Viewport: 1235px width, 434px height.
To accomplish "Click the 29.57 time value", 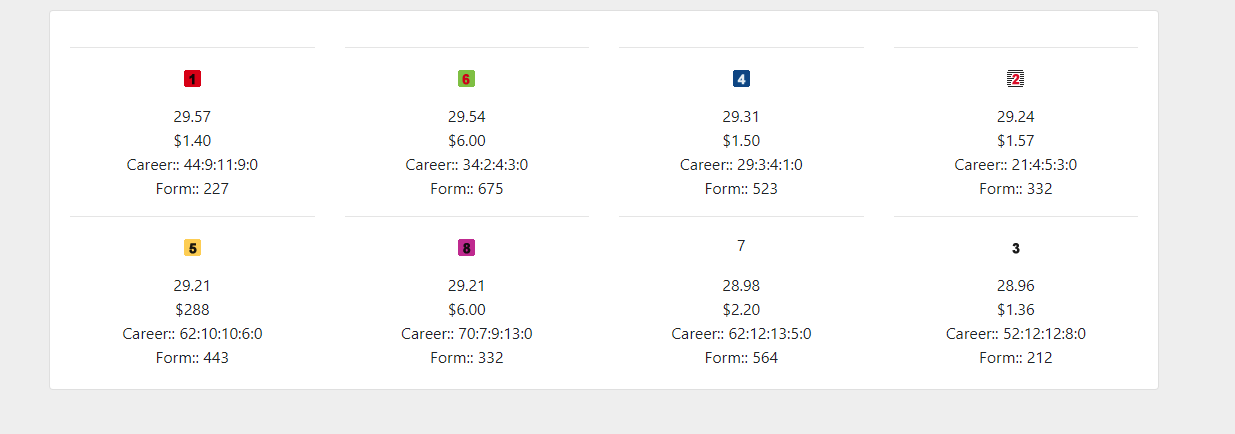I will 192,116.
